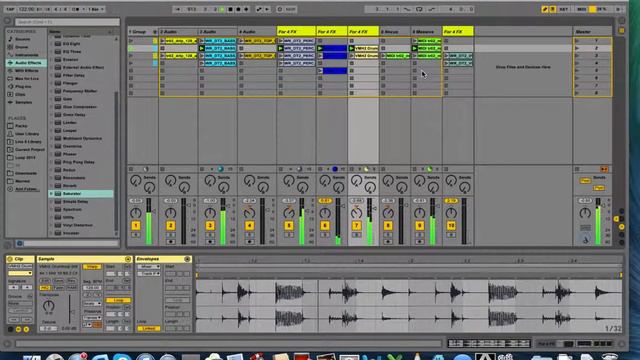Click the Linked button in Envelopes box
The image size is (640, 360).
pos(149,328)
